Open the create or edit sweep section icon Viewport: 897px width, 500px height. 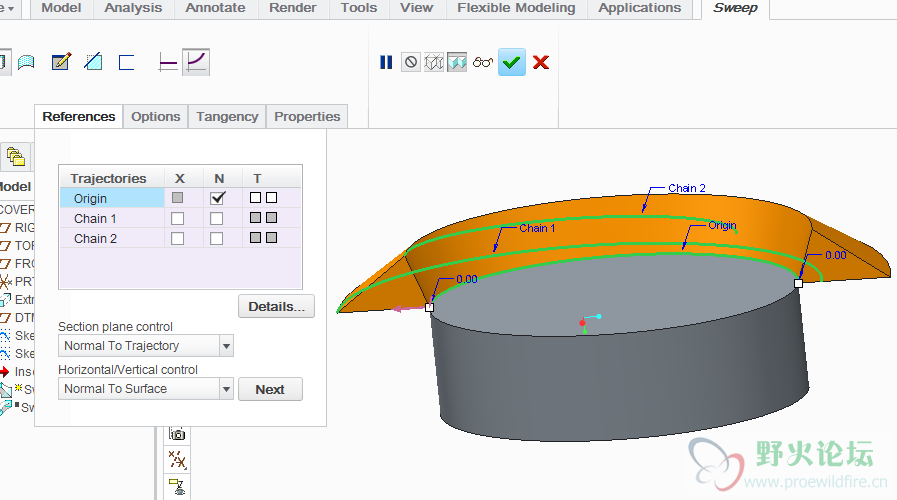61,62
